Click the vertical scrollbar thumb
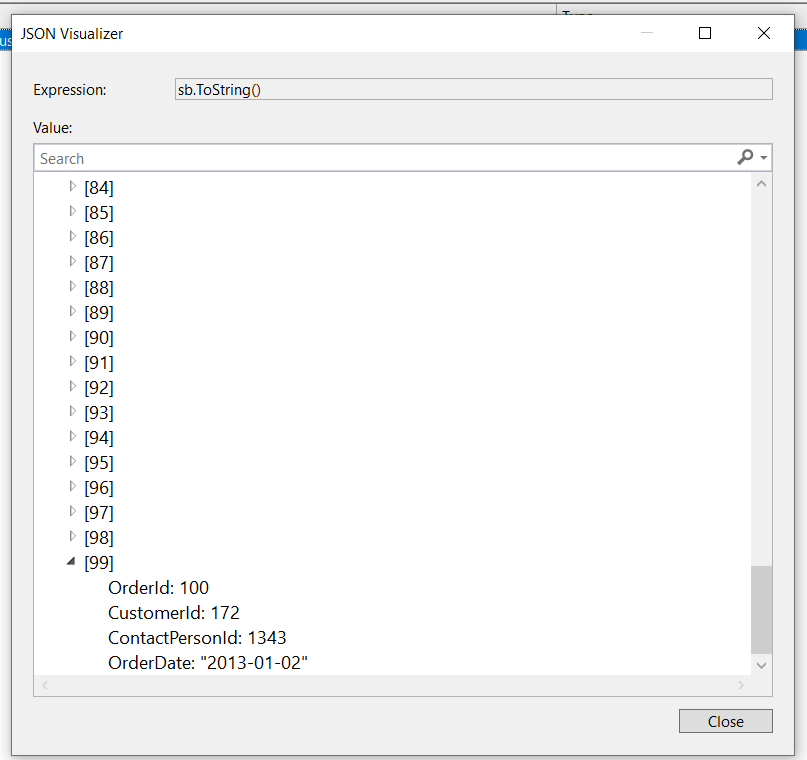The height and width of the screenshot is (760, 807). pyautogui.click(x=762, y=610)
